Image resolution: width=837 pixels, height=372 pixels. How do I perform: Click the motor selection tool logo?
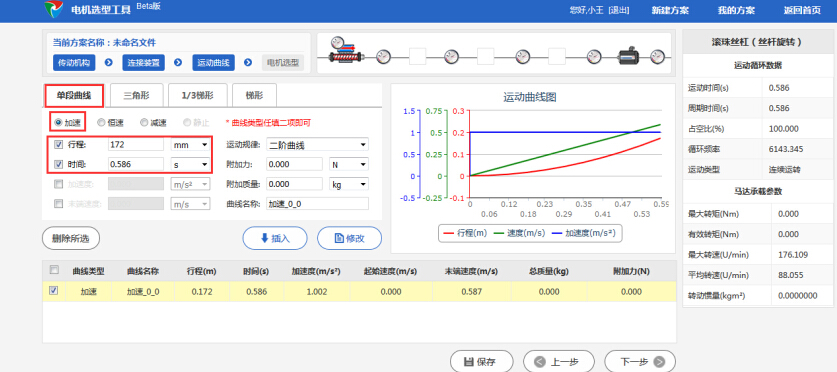[x=53, y=9]
